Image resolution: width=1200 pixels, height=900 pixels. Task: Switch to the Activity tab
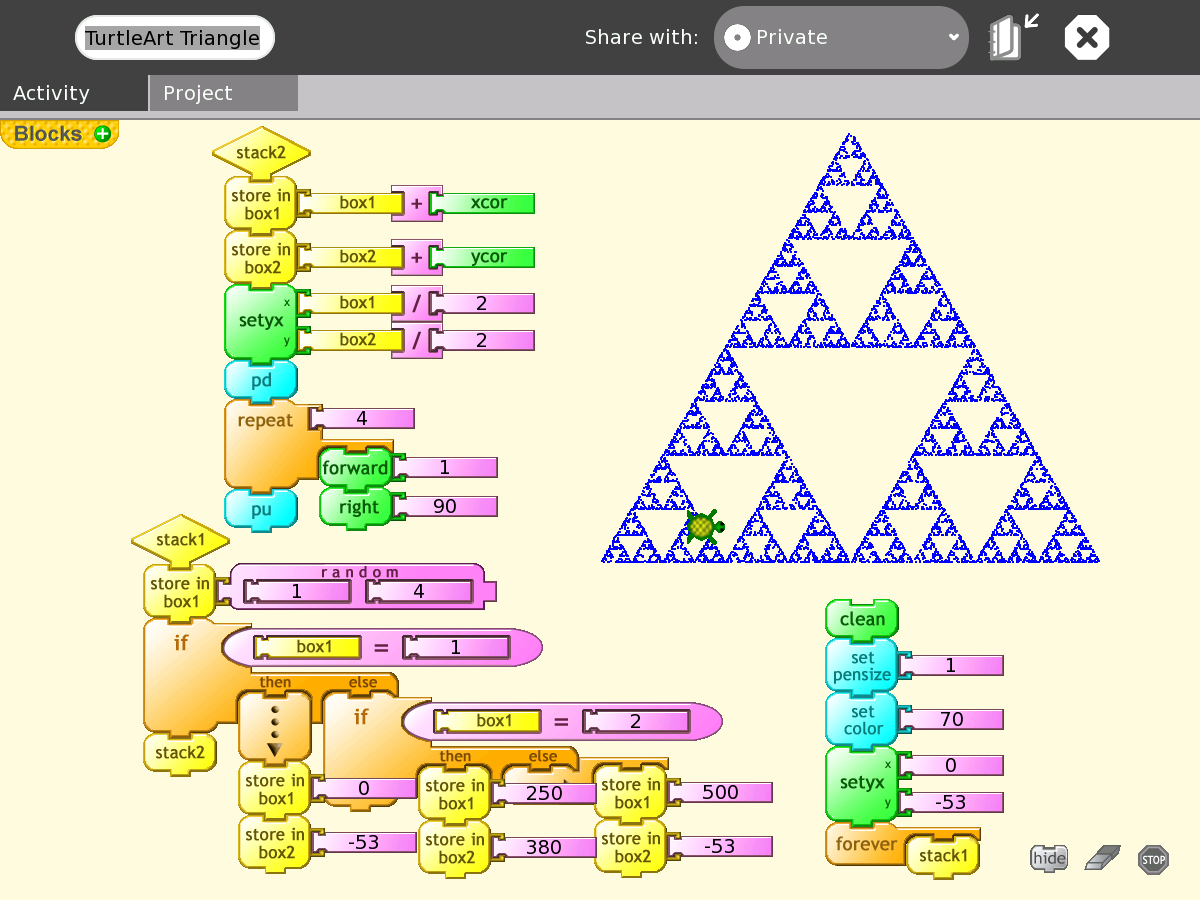[x=52, y=93]
